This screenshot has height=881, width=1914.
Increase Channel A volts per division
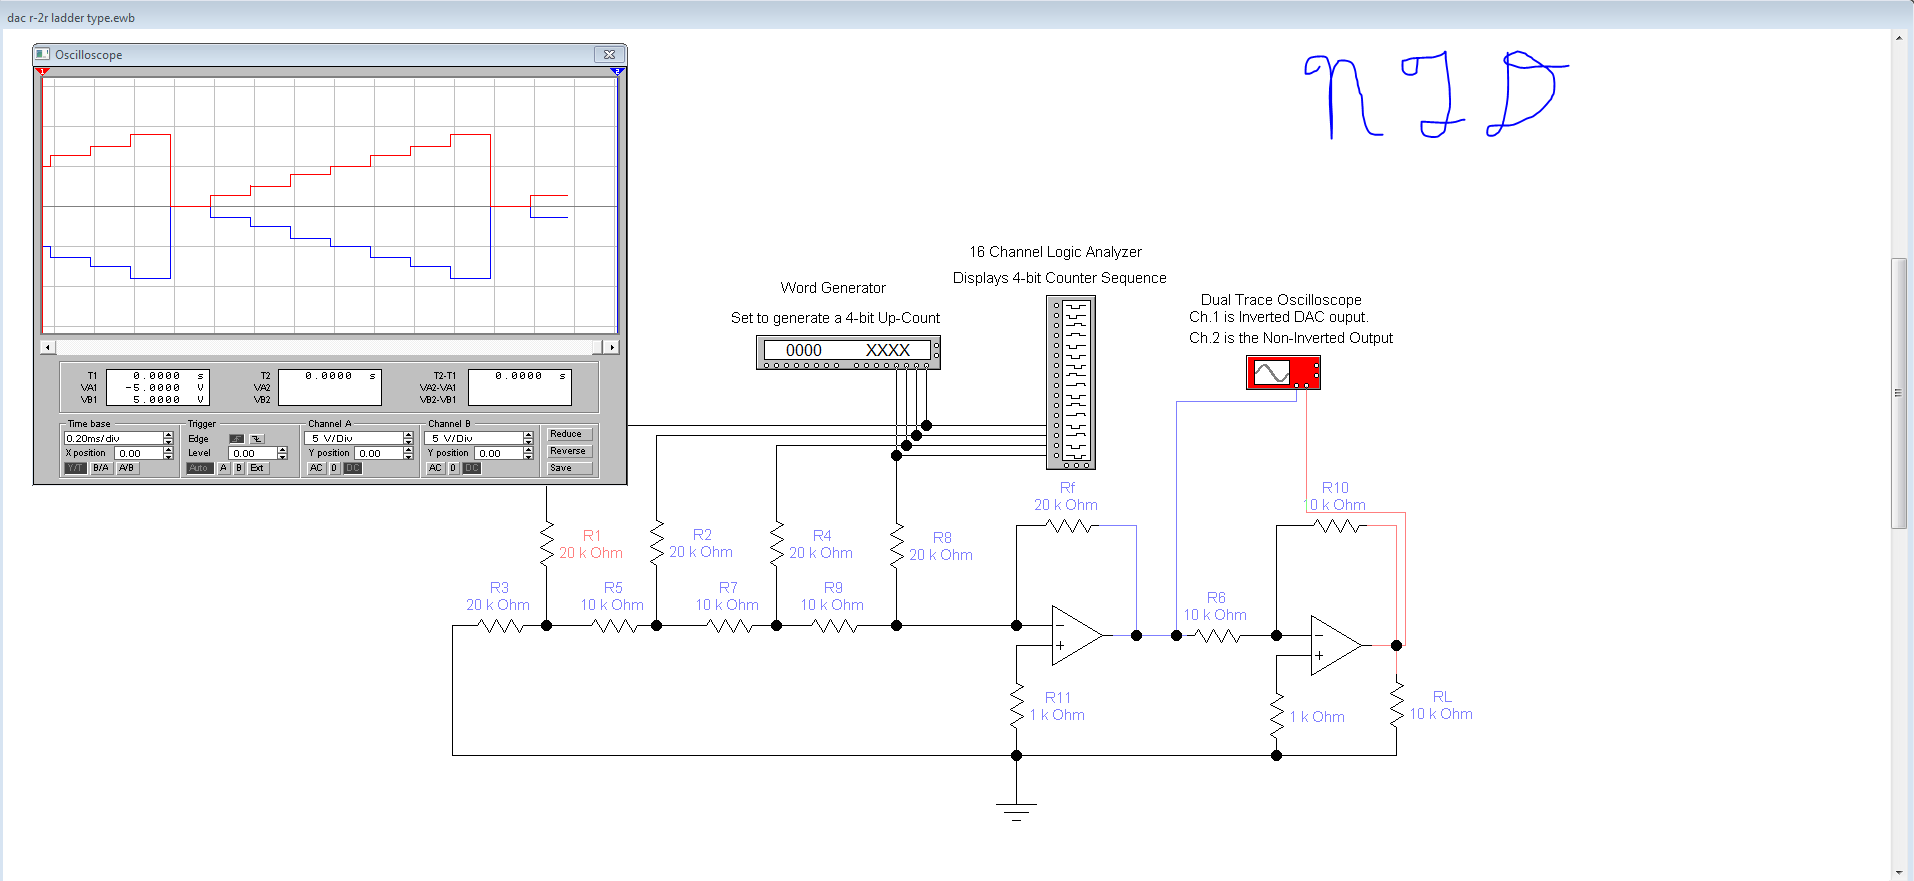pos(408,435)
